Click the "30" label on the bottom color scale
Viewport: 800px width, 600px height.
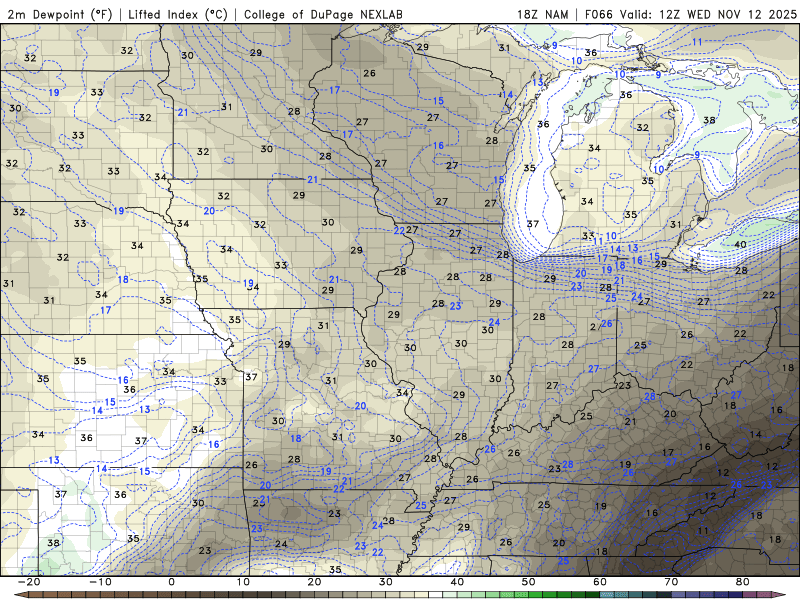click(386, 582)
